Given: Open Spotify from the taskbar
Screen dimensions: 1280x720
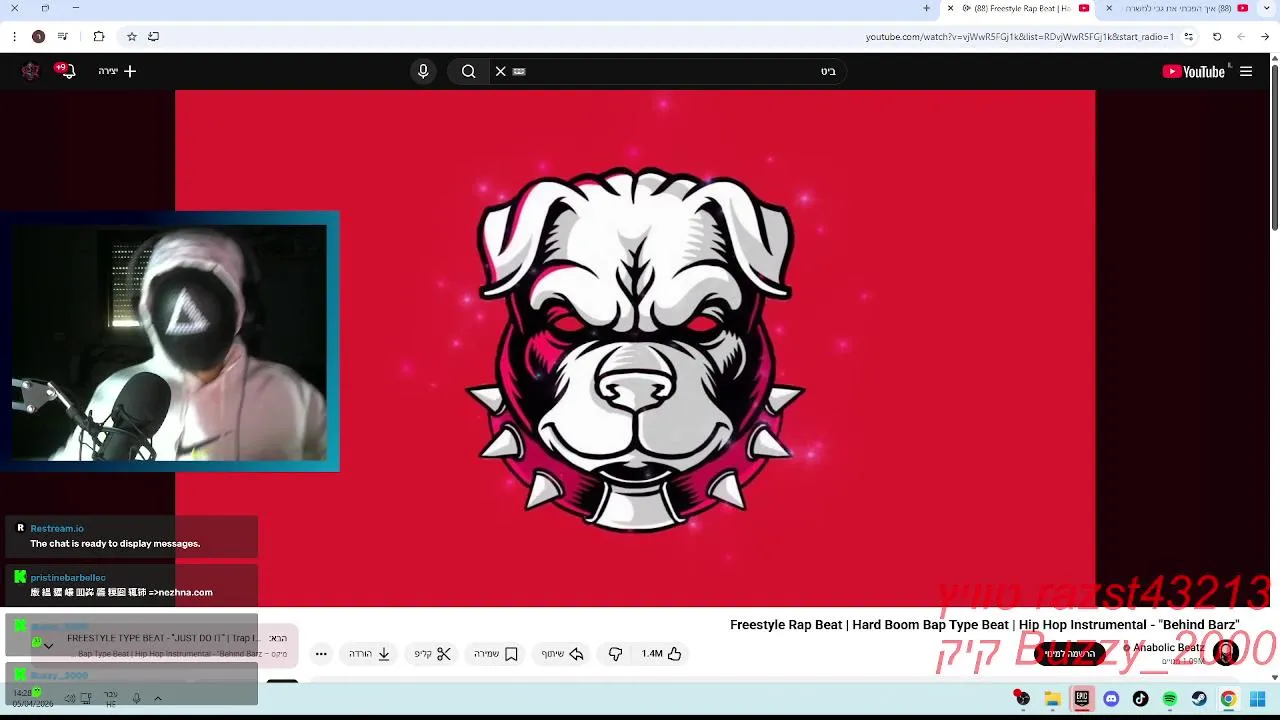Looking at the screenshot, I should pyautogui.click(x=1170, y=699).
